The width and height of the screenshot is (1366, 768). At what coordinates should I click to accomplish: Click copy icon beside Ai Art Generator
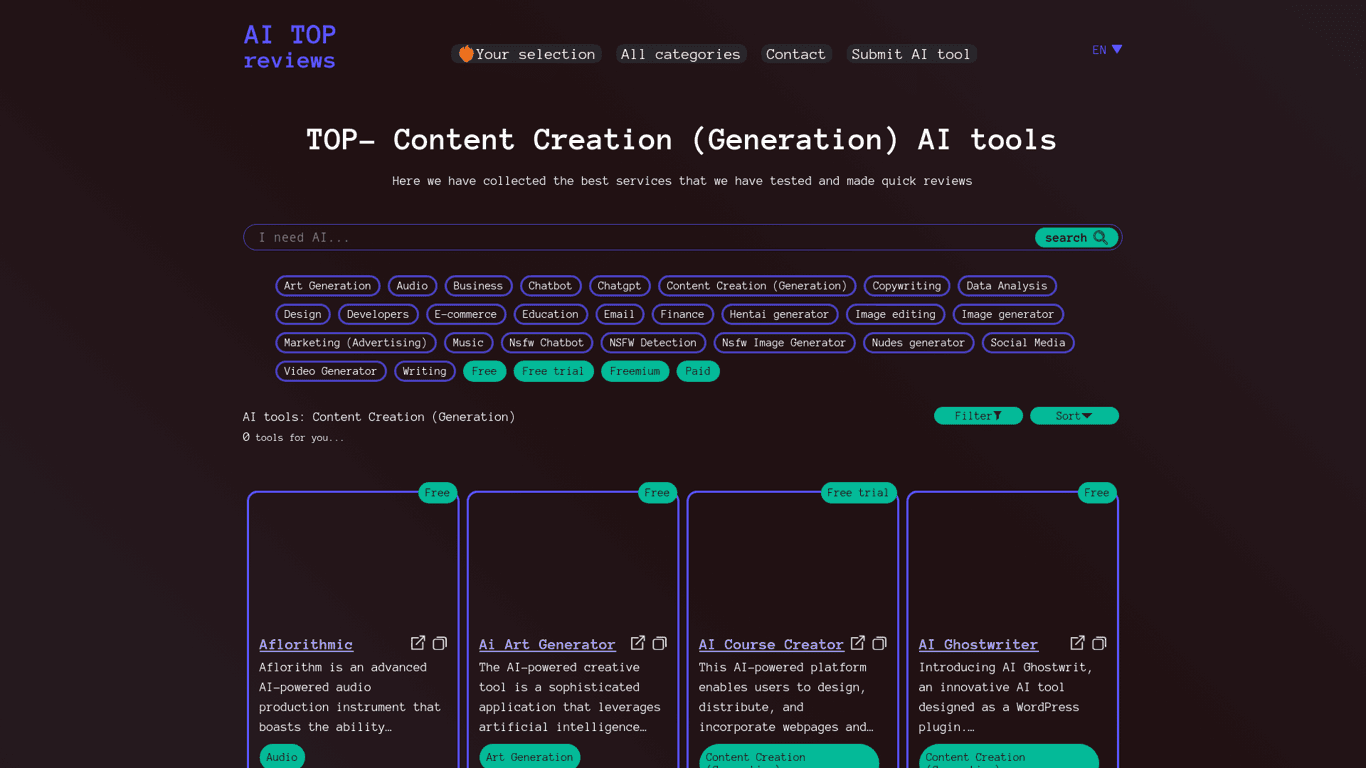coord(660,643)
